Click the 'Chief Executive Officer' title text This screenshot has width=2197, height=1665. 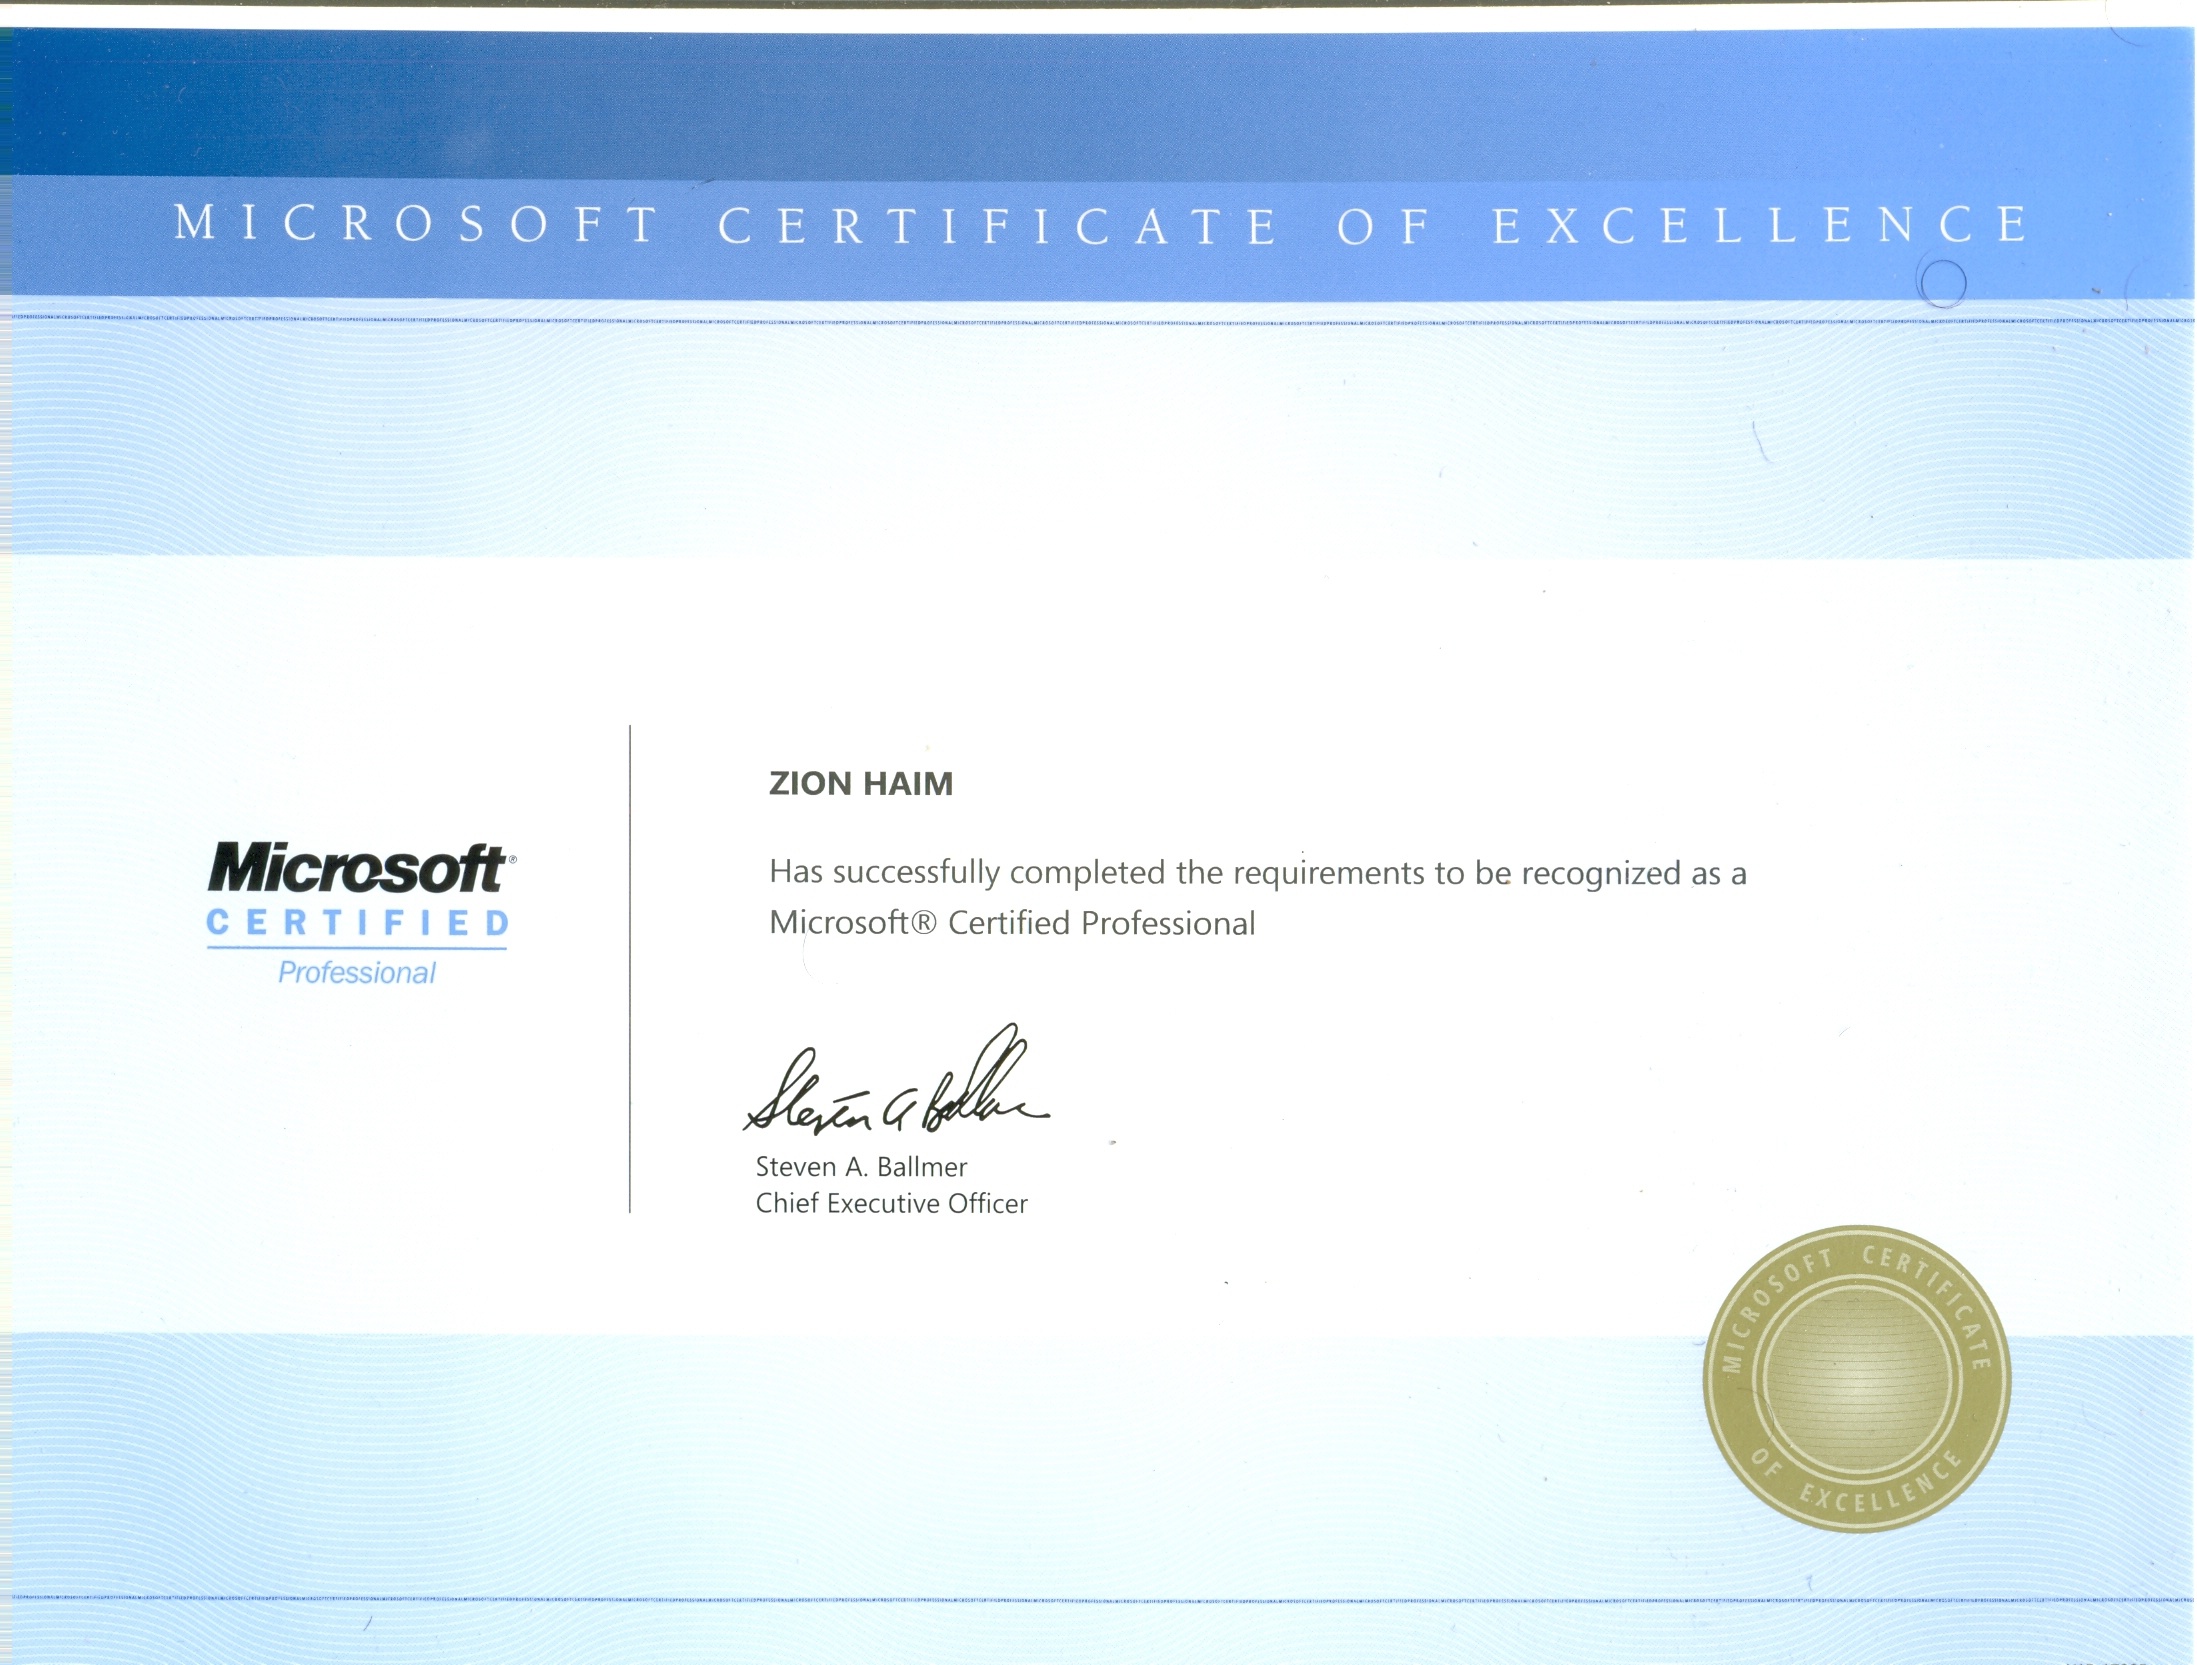click(891, 1203)
